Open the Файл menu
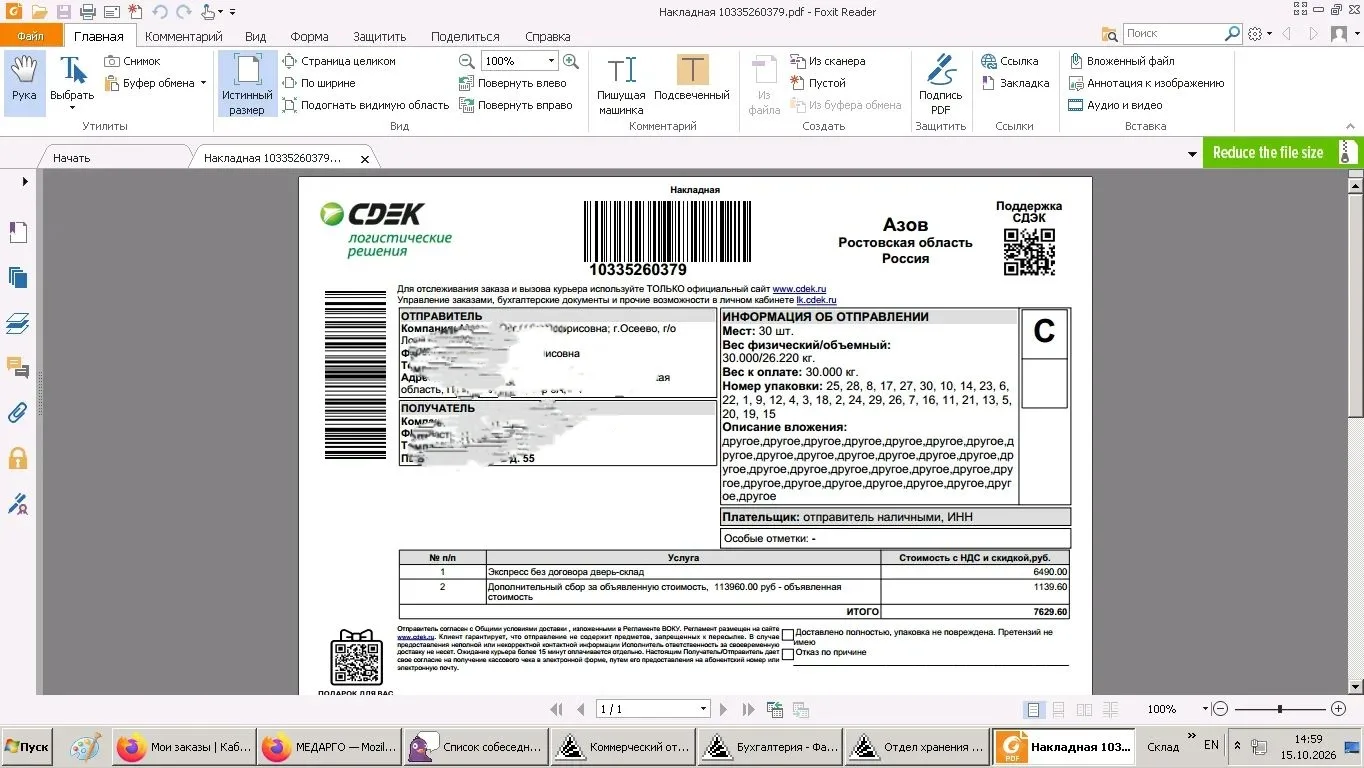This screenshot has width=1364, height=768. click(31, 36)
